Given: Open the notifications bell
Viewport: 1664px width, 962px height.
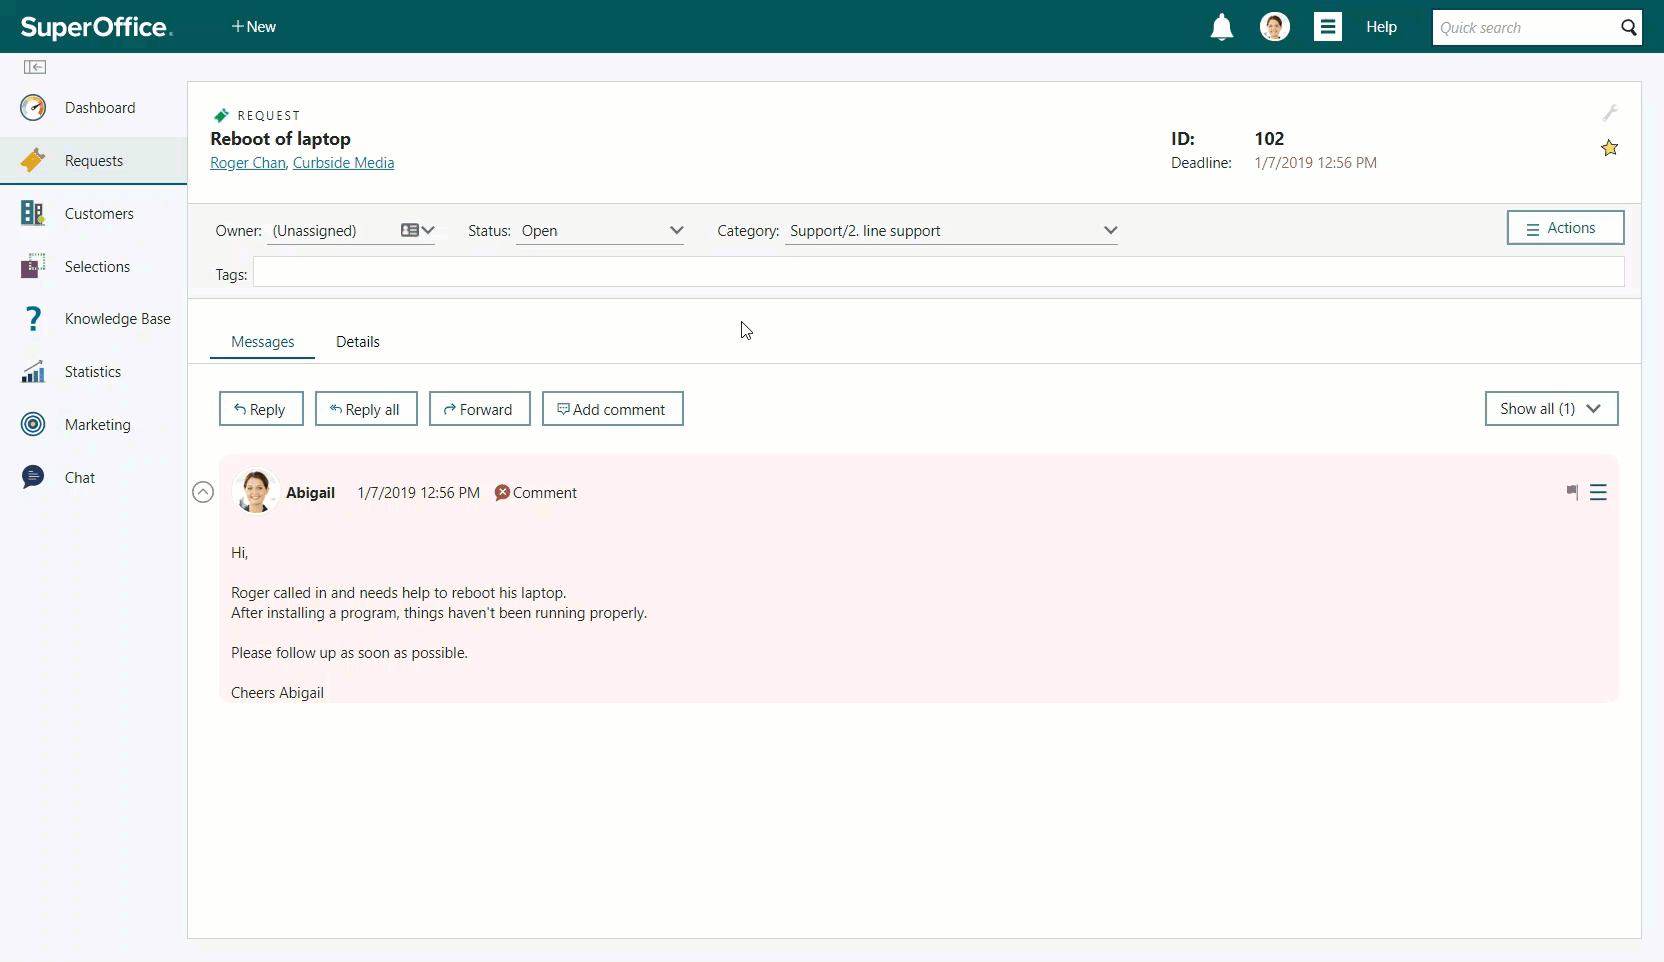Looking at the screenshot, I should click(x=1222, y=27).
